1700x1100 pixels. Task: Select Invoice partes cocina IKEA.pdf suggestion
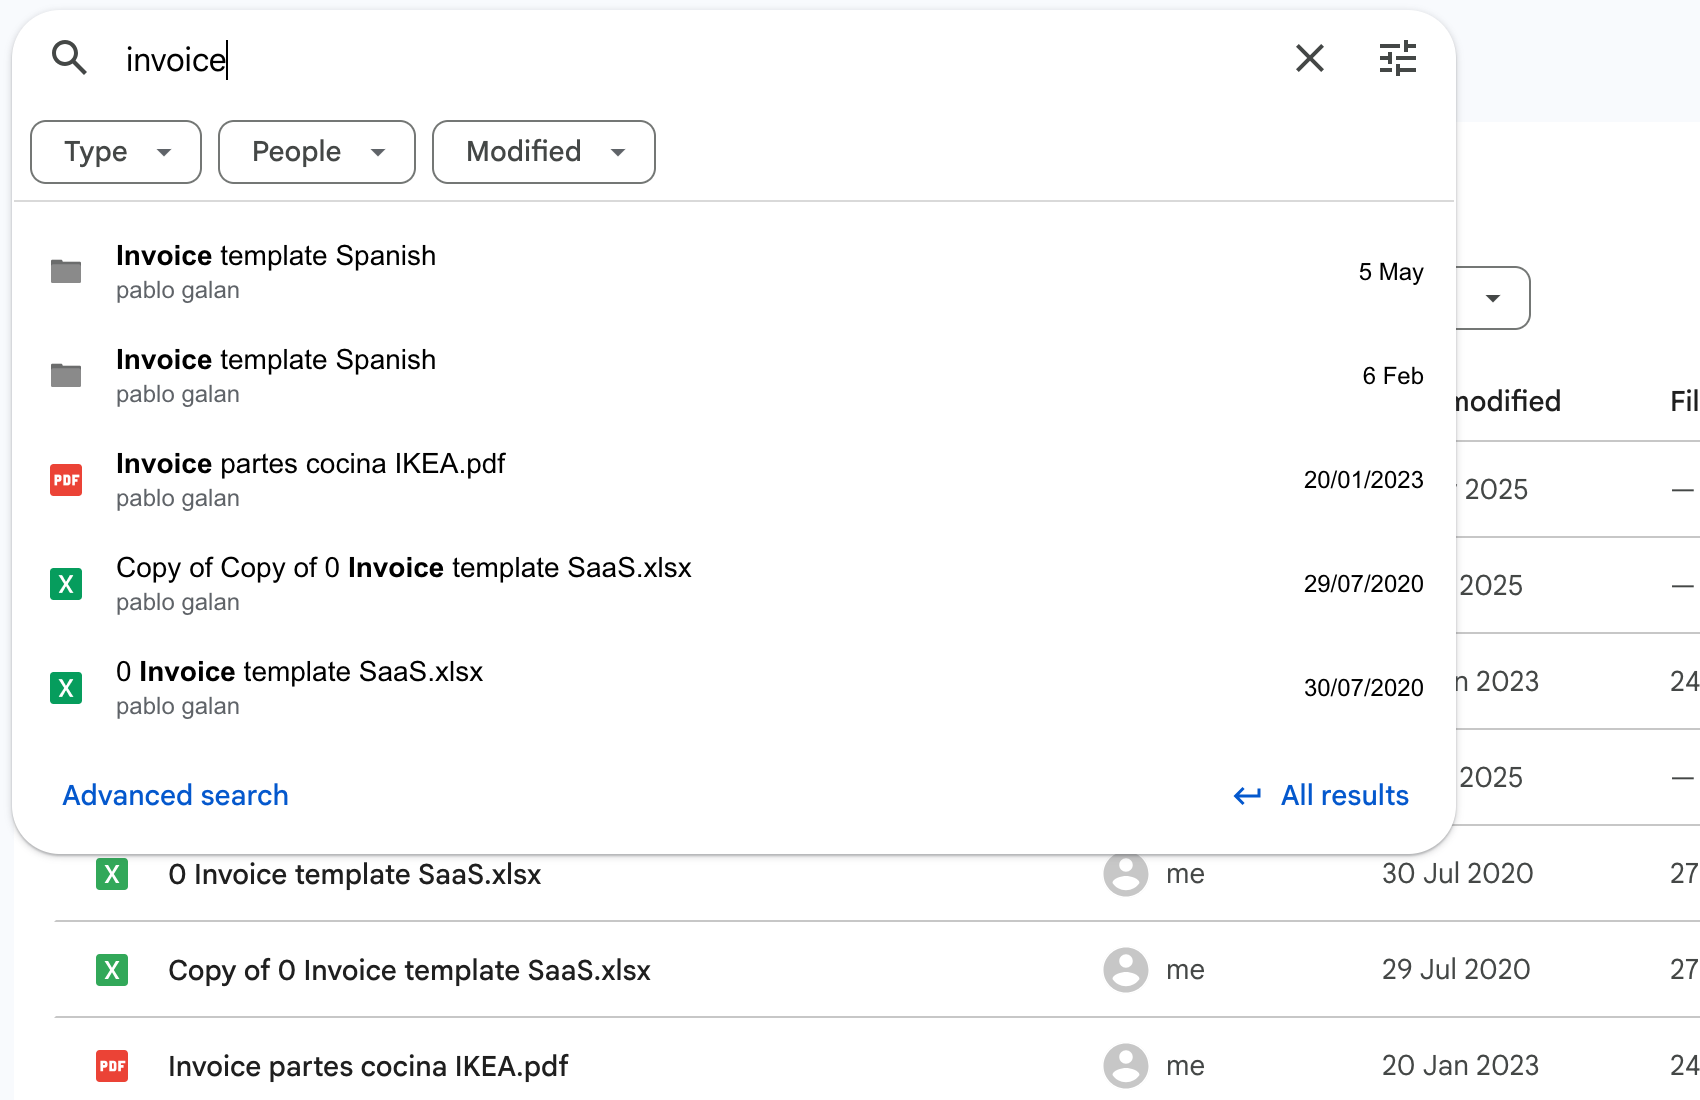pos(310,479)
